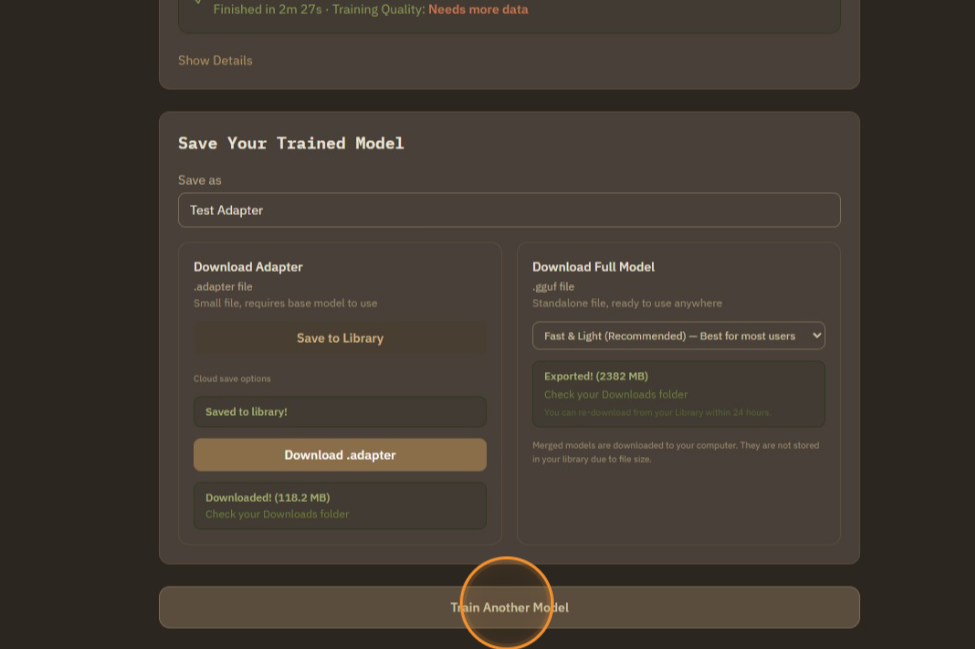This screenshot has width=975, height=649.
Task: Open the Fast & Light quality dropdown
Action: point(679,335)
